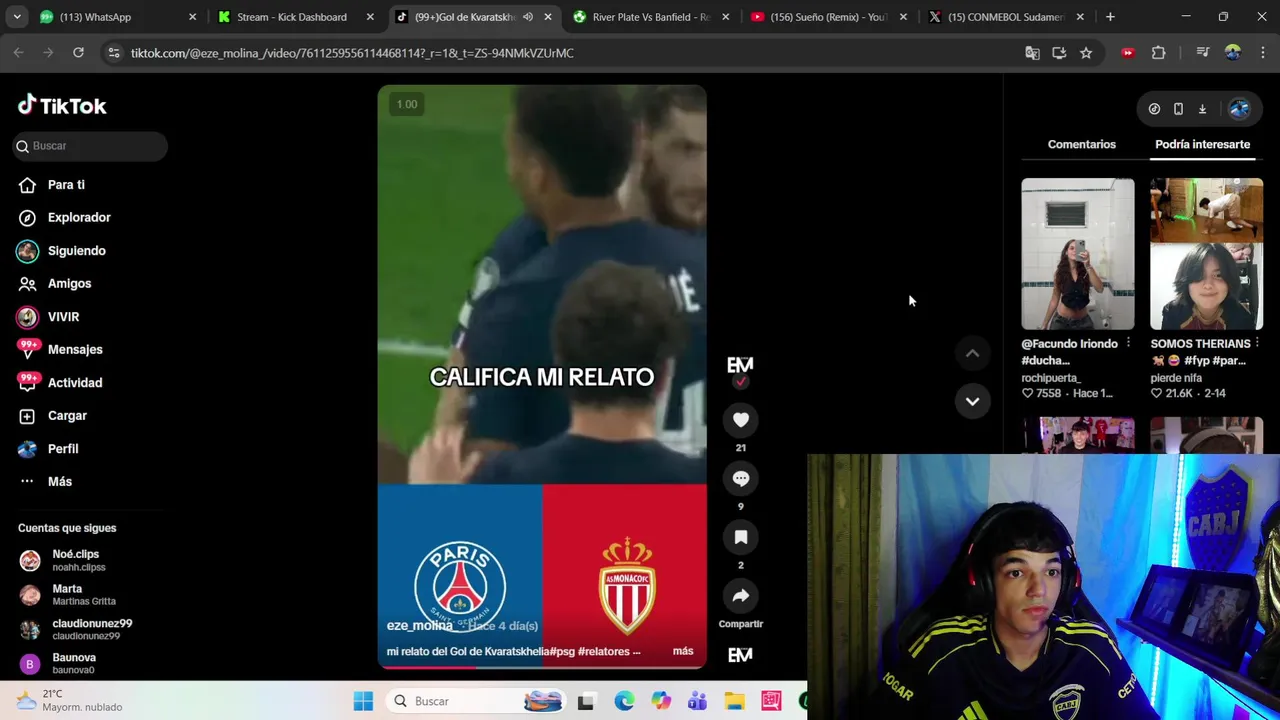Screen dimensions: 1280x720
Task: Open creator EM avatar above like button
Action: 740,366
